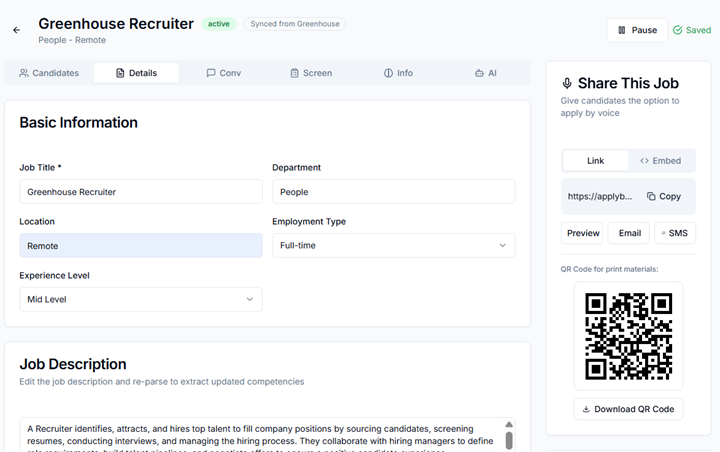Go back using the left arrow icon
Viewport: 720px width, 452px height.
(17, 30)
